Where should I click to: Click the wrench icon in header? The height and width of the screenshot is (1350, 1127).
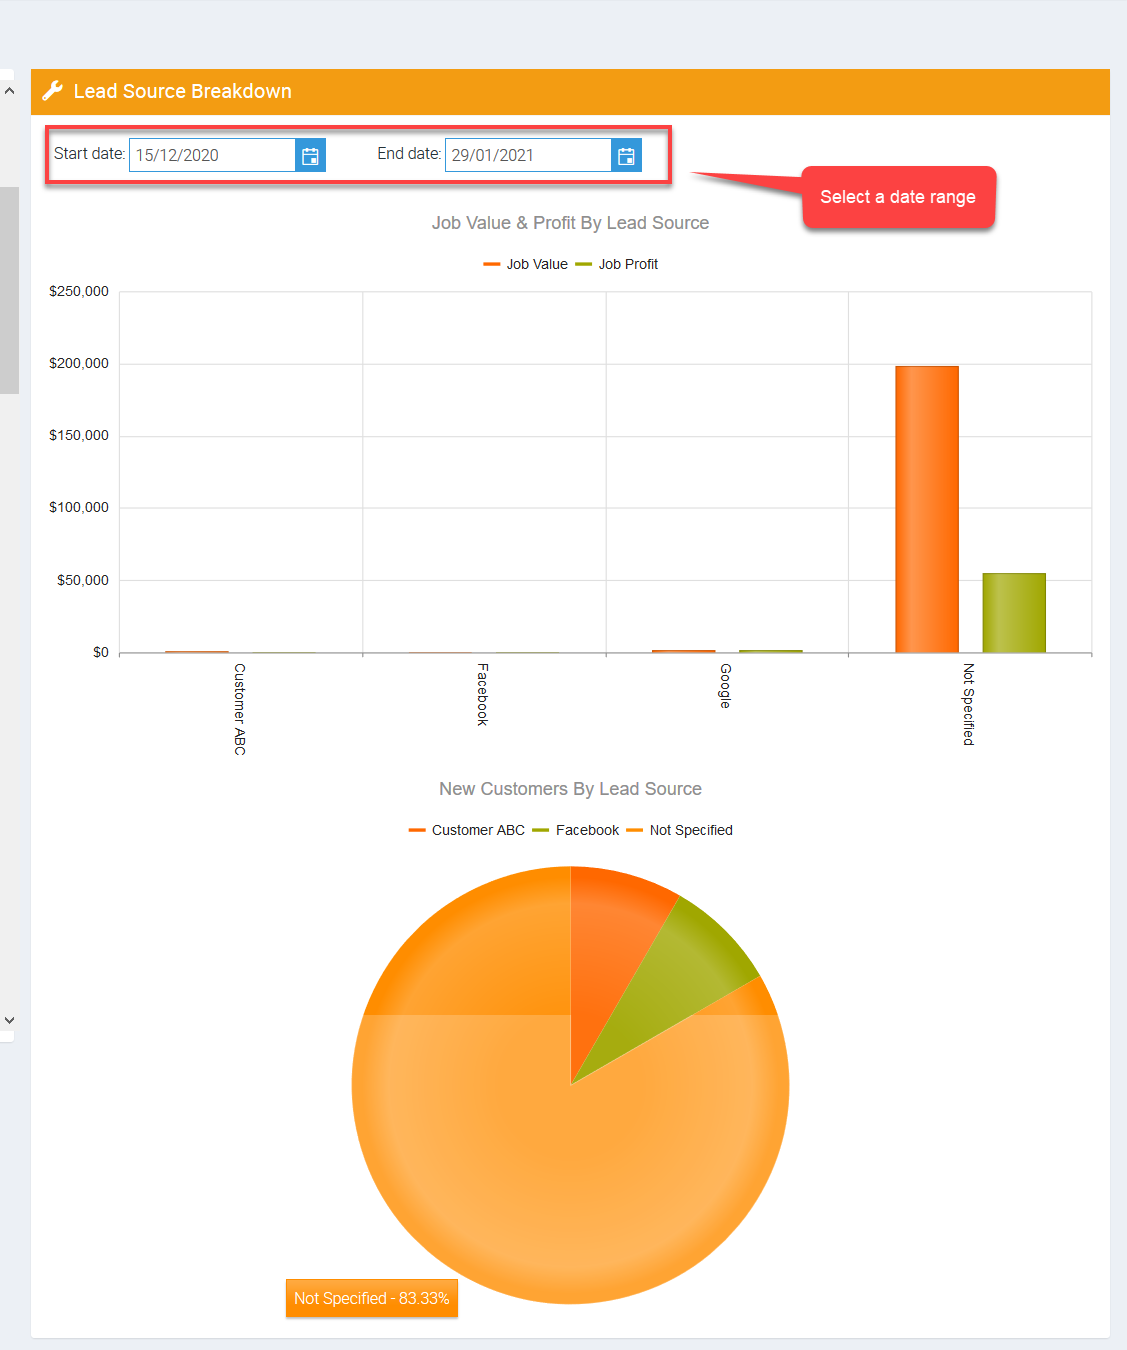[53, 91]
